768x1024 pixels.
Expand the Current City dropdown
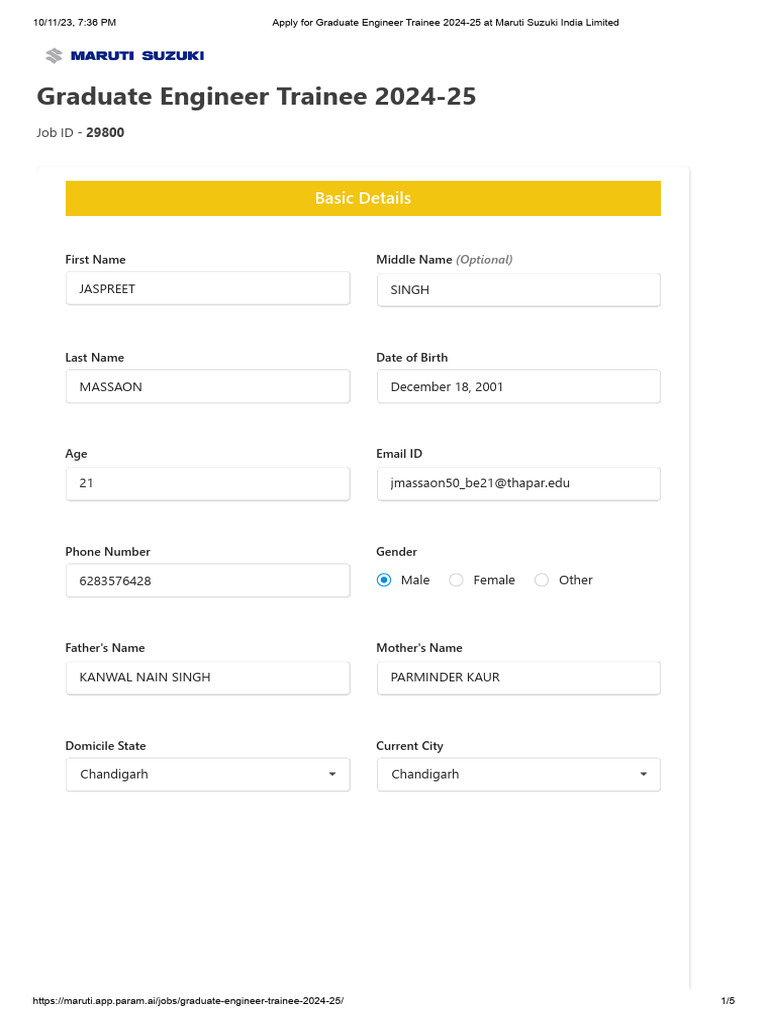click(x=519, y=775)
